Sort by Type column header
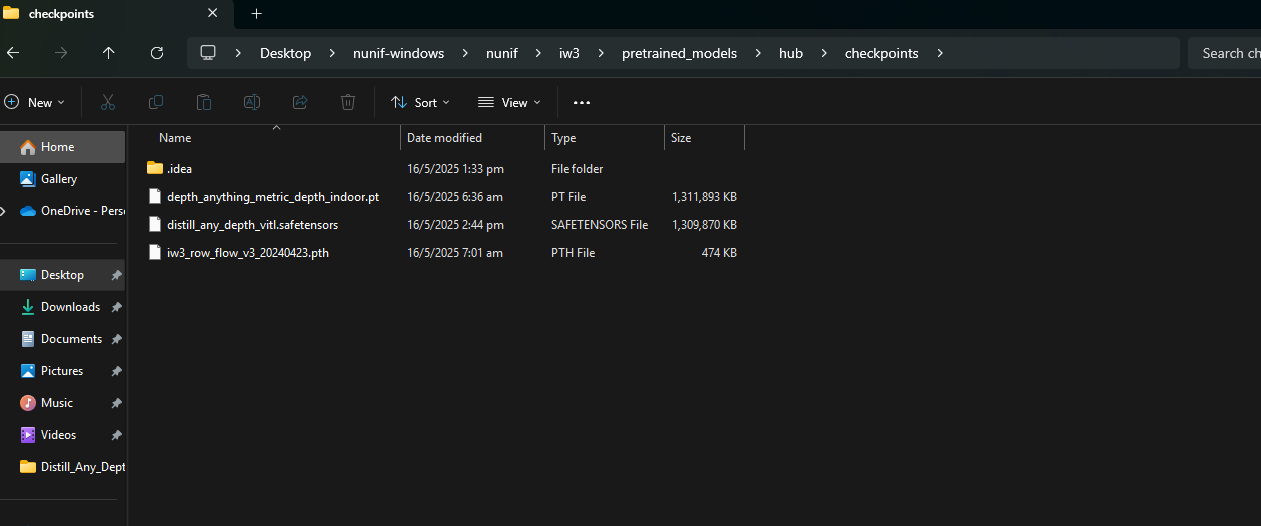 (604, 138)
